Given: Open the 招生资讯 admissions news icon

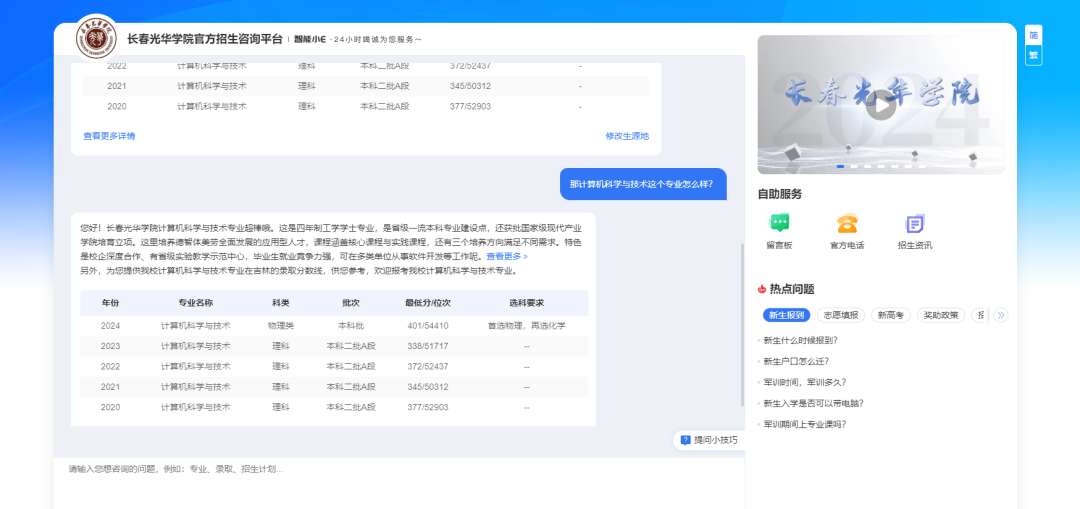Looking at the screenshot, I should pos(915,224).
